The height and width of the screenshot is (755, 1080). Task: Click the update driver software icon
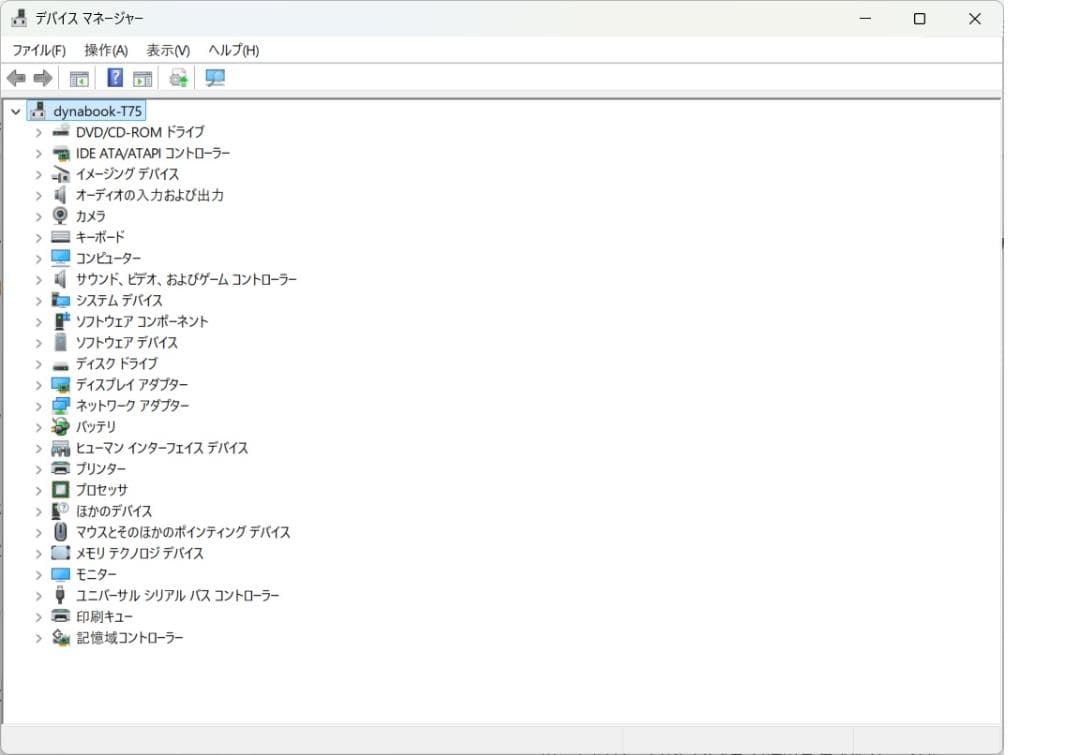(x=179, y=78)
